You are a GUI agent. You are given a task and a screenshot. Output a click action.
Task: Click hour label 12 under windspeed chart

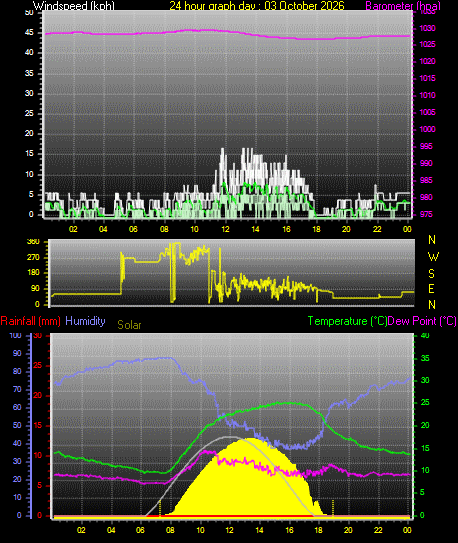[225, 229]
